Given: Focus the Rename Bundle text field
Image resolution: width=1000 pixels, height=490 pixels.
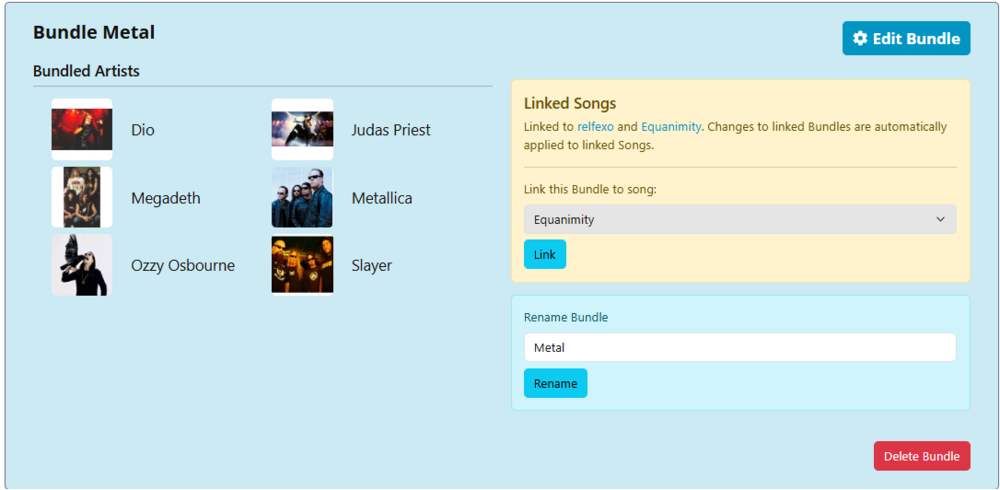Looking at the screenshot, I should [740, 348].
